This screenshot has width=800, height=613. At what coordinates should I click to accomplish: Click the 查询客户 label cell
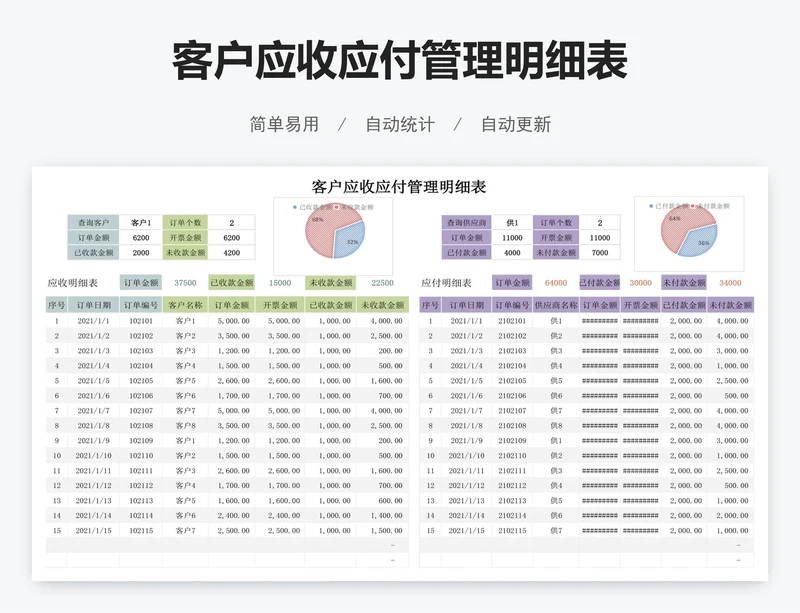93,223
